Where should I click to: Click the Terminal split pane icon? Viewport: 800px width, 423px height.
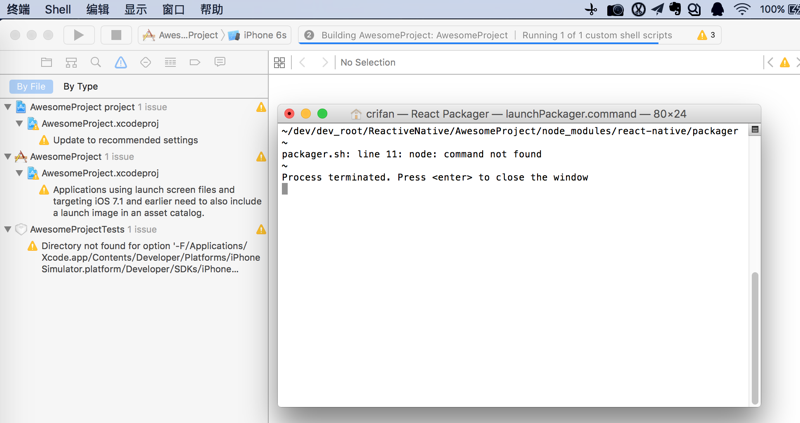coord(755,130)
